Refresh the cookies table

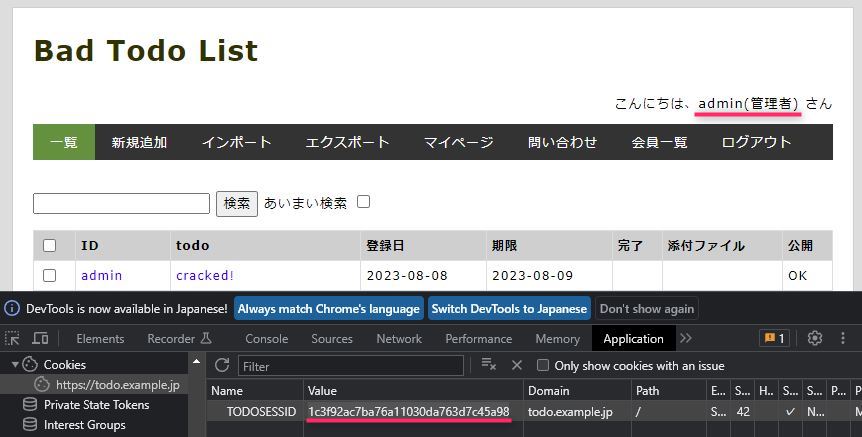pos(222,366)
